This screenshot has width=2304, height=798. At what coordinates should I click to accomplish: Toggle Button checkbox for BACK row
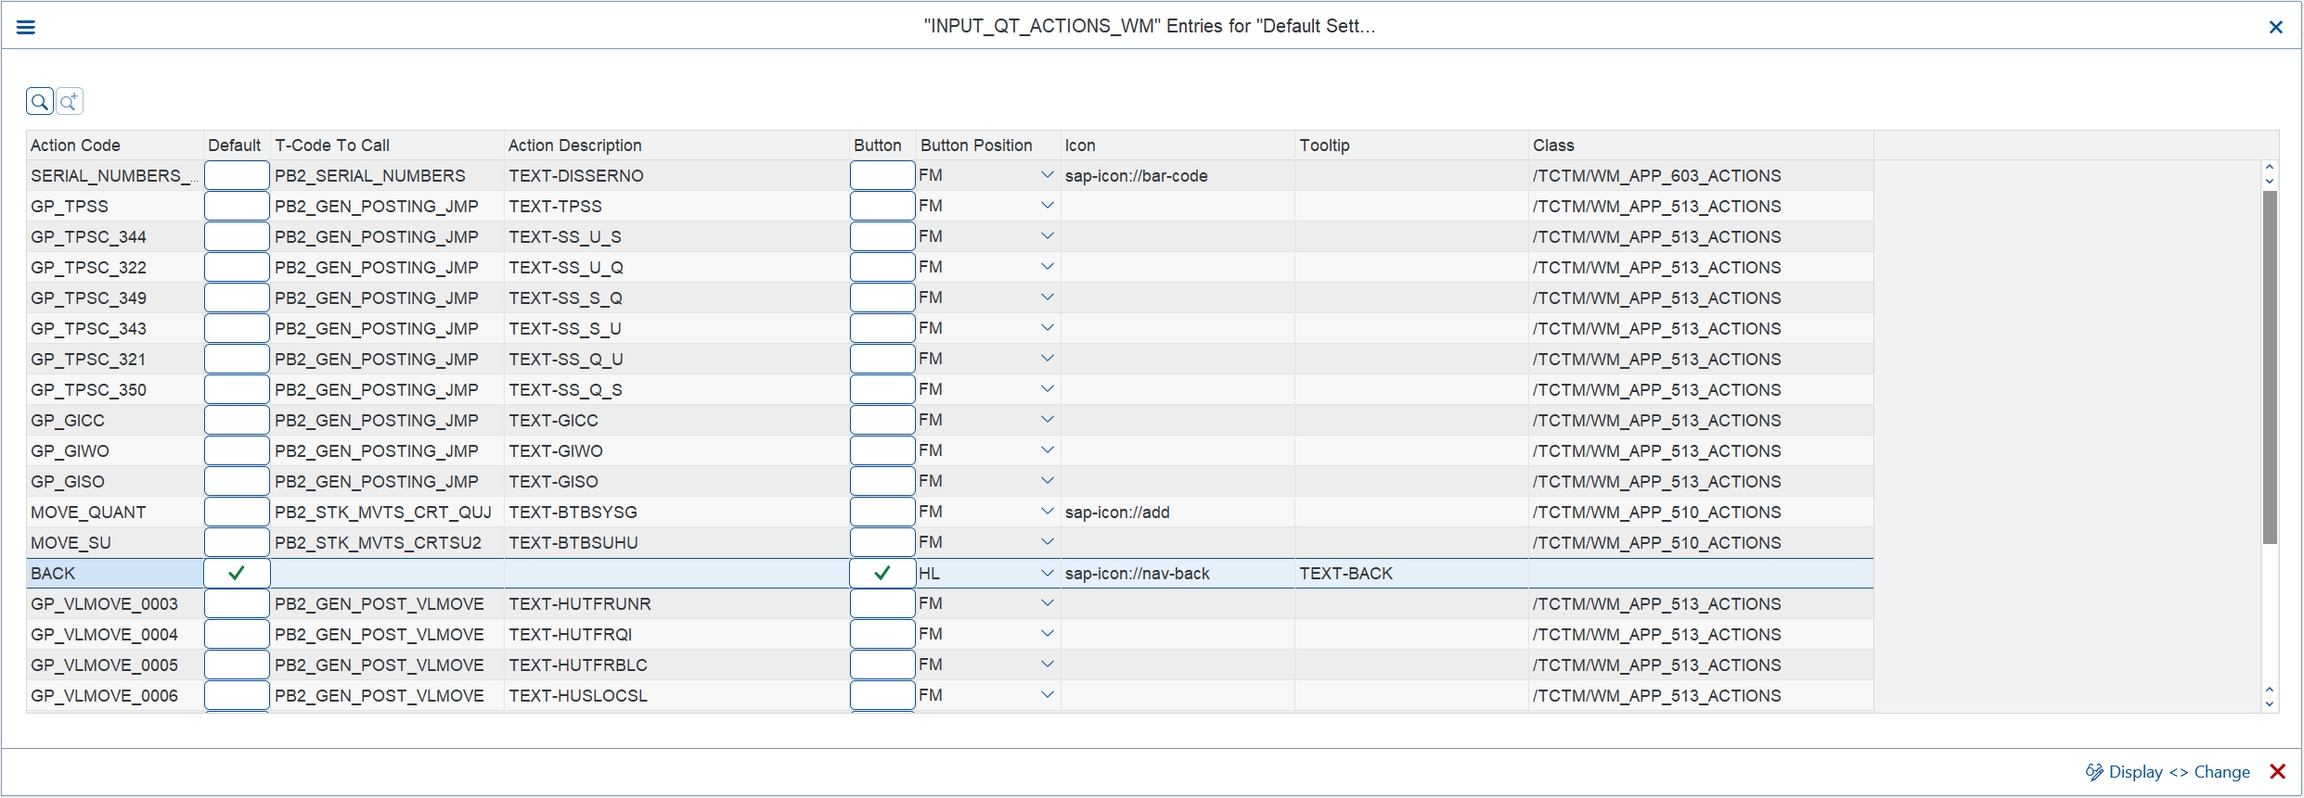(882, 573)
